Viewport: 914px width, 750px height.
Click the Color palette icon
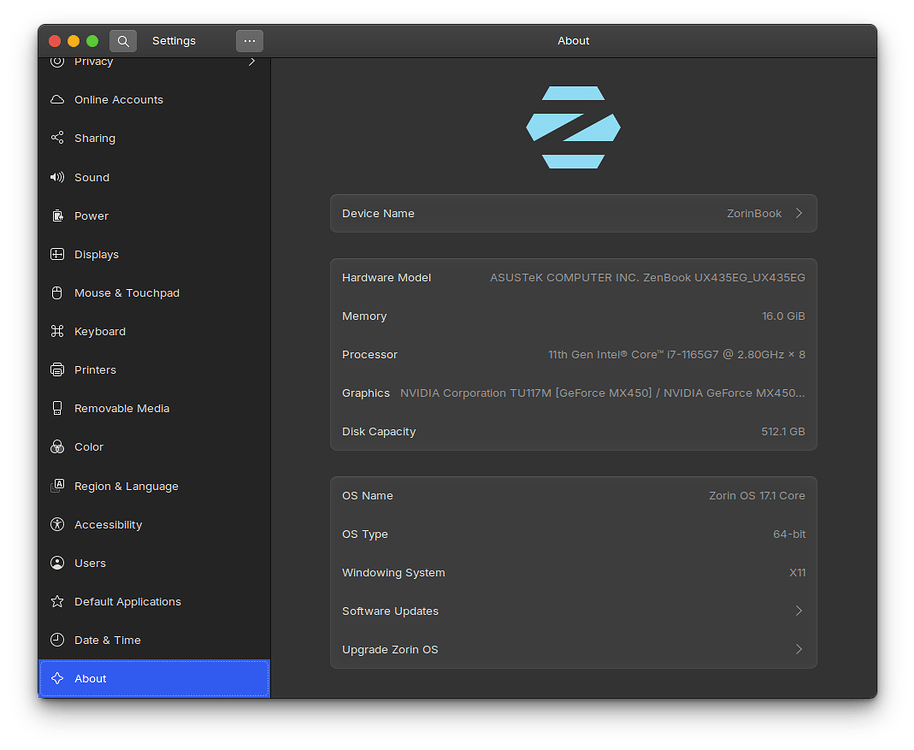point(57,446)
